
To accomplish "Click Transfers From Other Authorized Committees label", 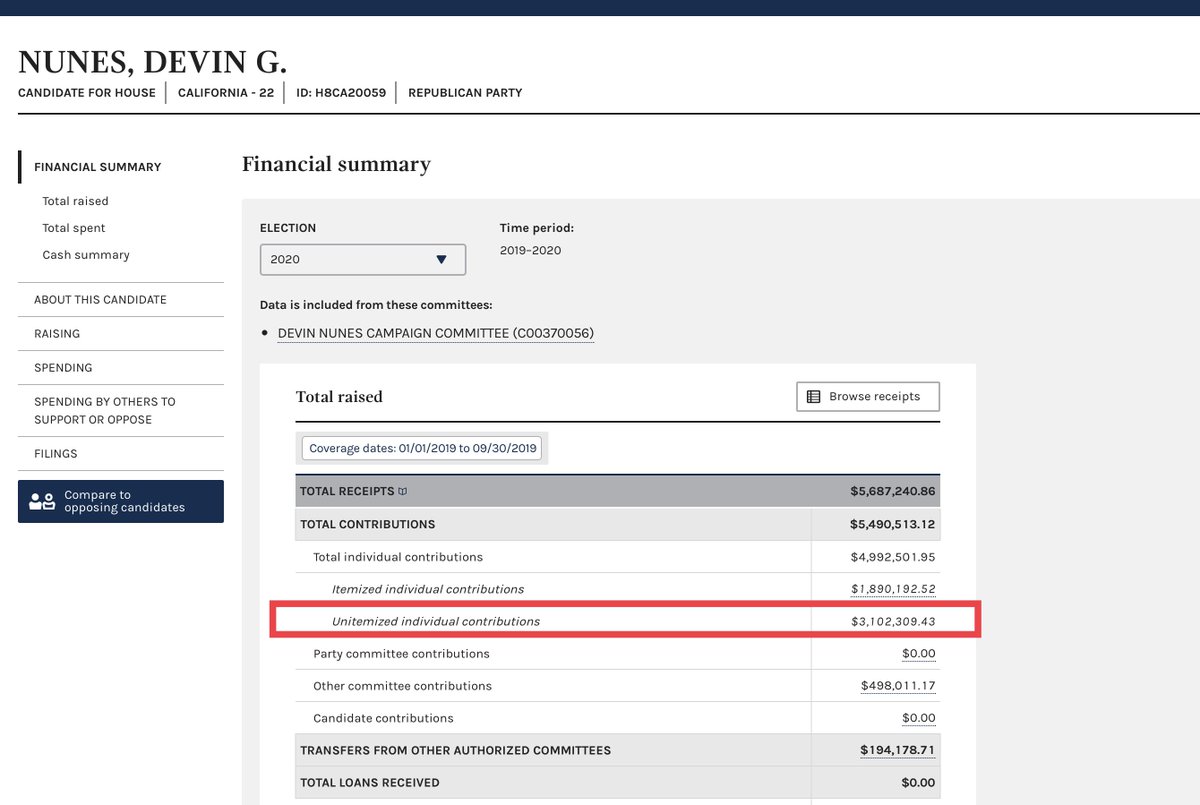I will point(456,750).
